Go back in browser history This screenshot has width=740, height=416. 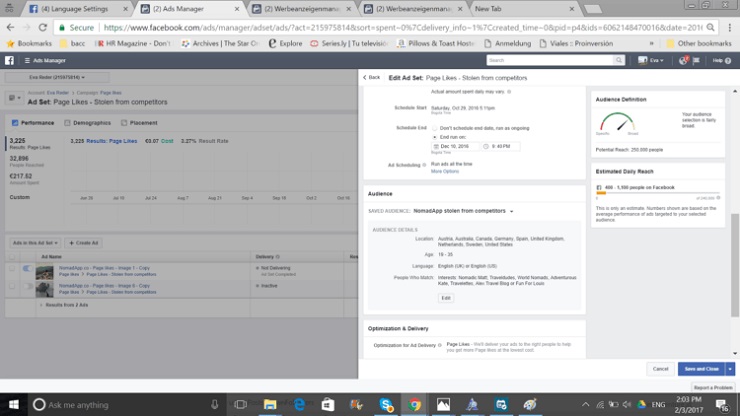[x=10, y=27]
